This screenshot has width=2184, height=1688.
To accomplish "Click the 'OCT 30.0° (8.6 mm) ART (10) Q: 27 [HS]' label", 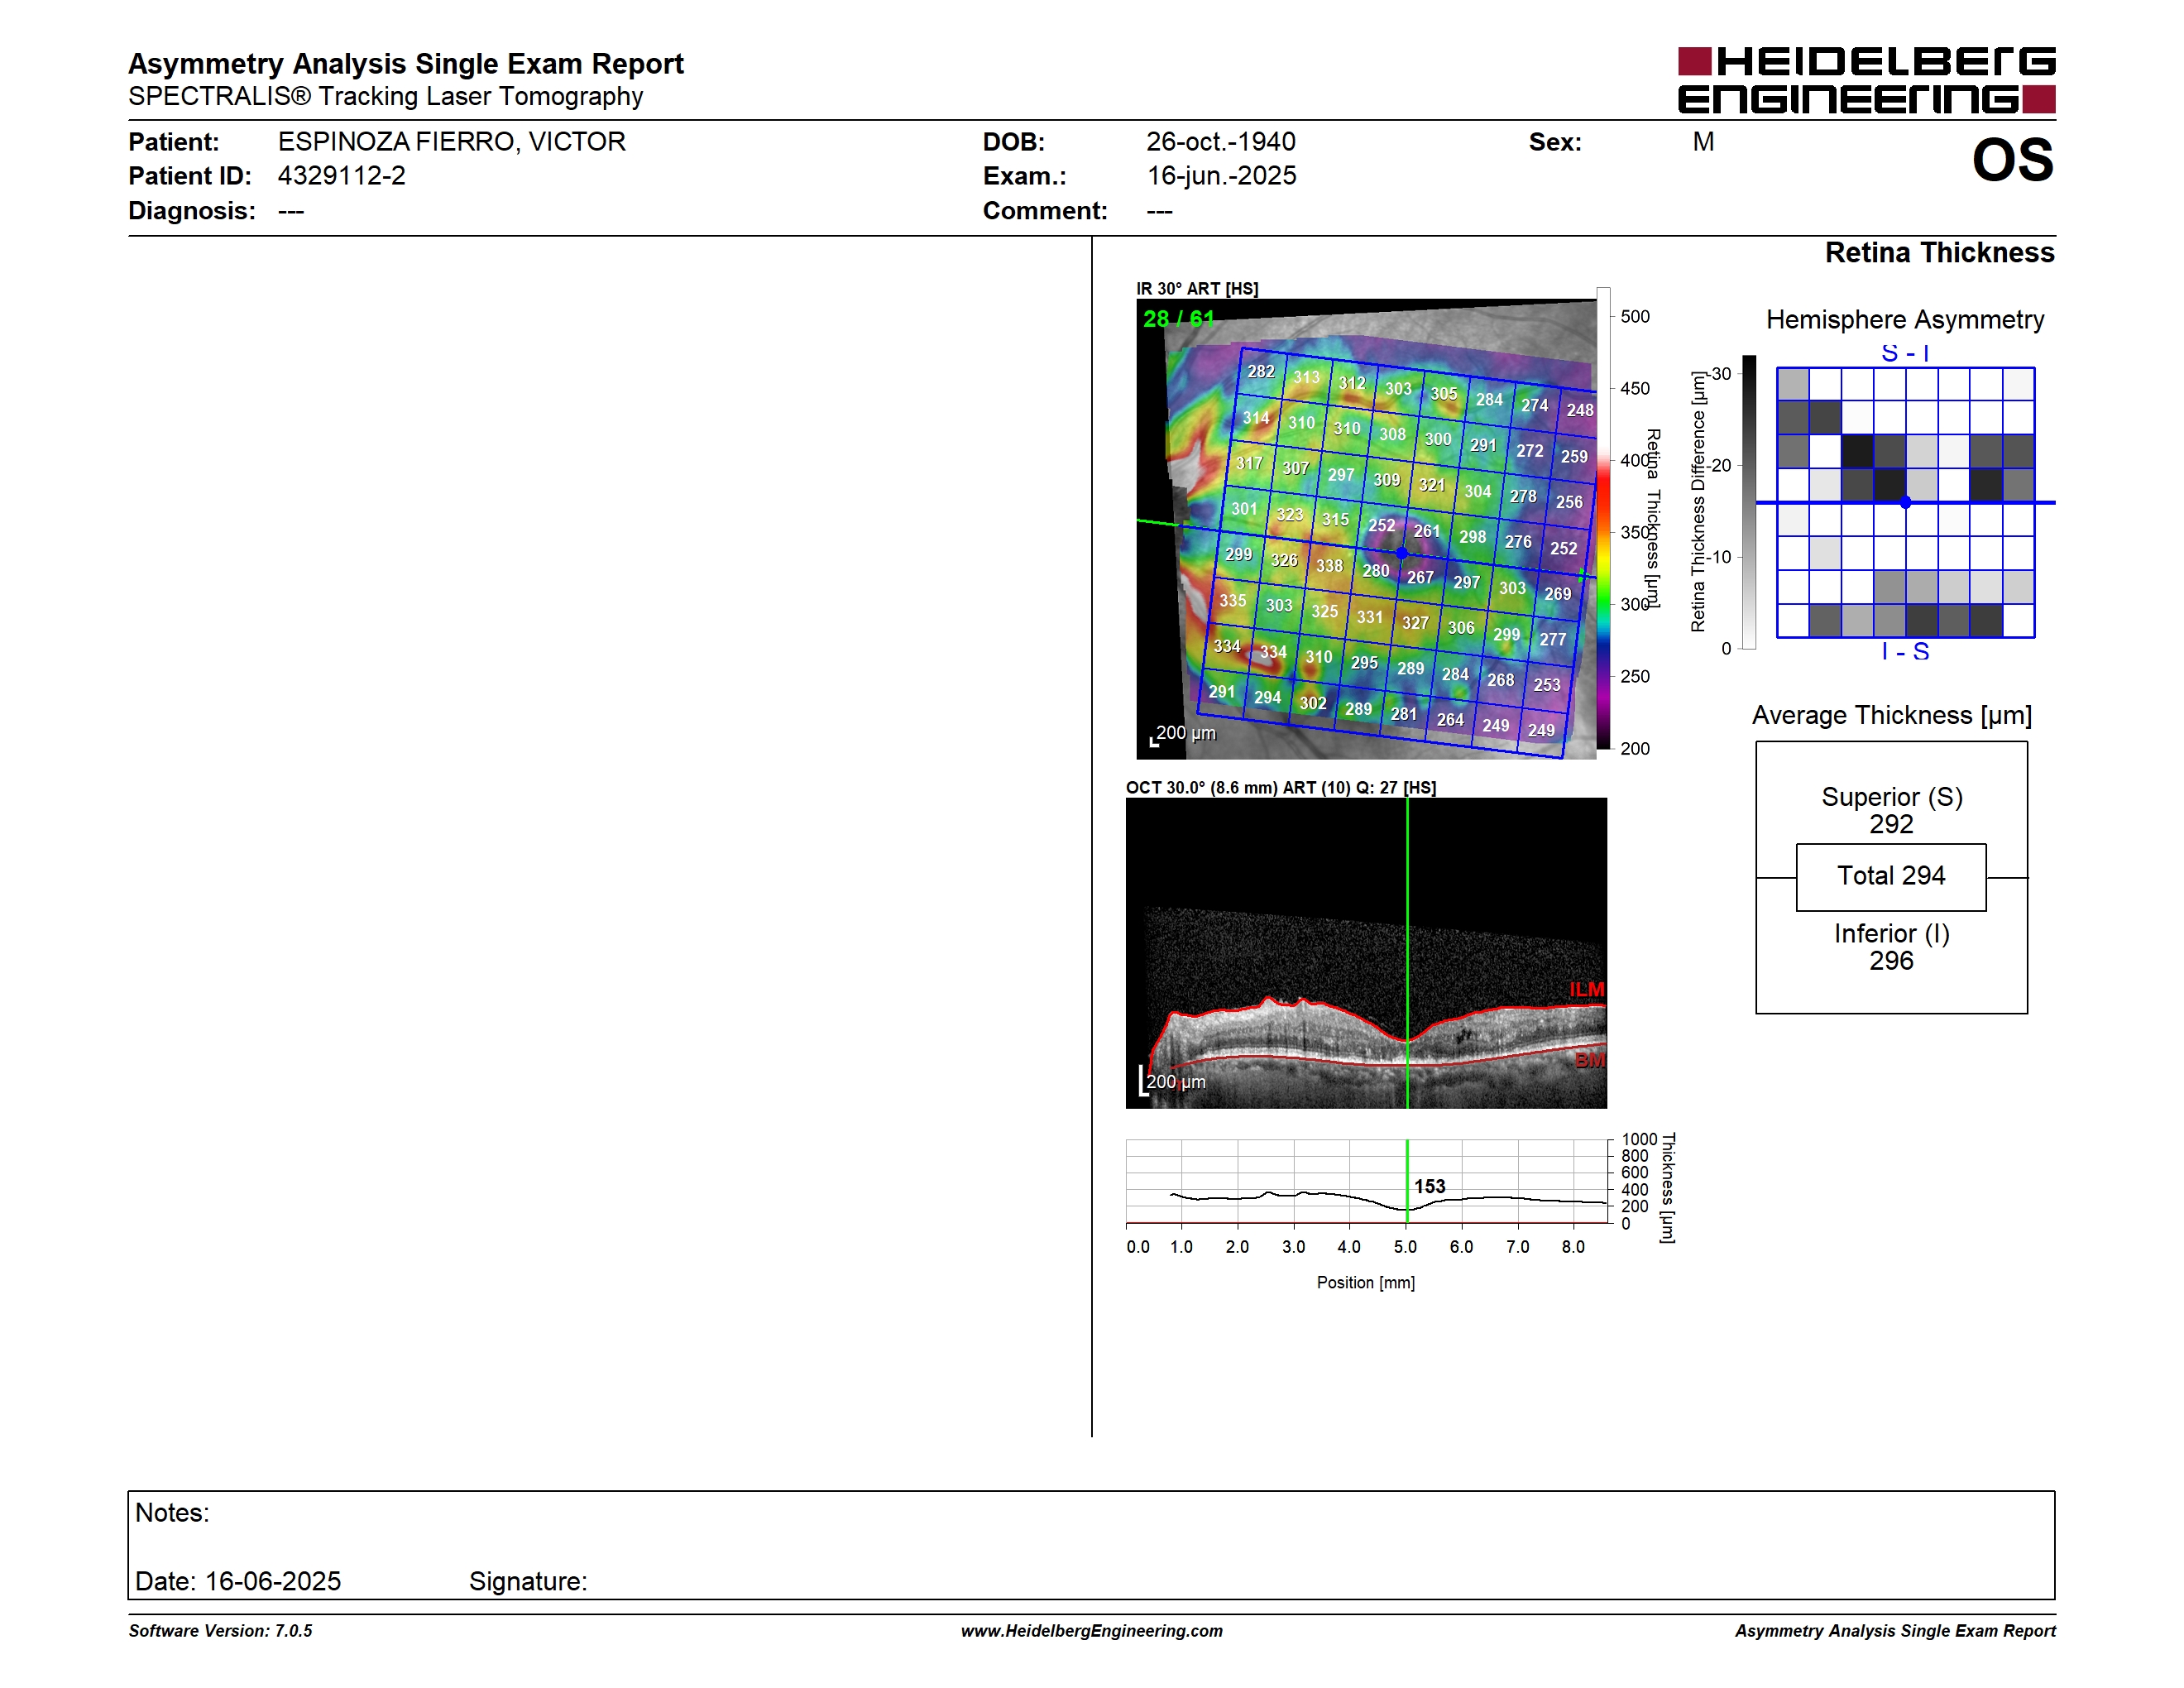I will tap(1281, 788).
